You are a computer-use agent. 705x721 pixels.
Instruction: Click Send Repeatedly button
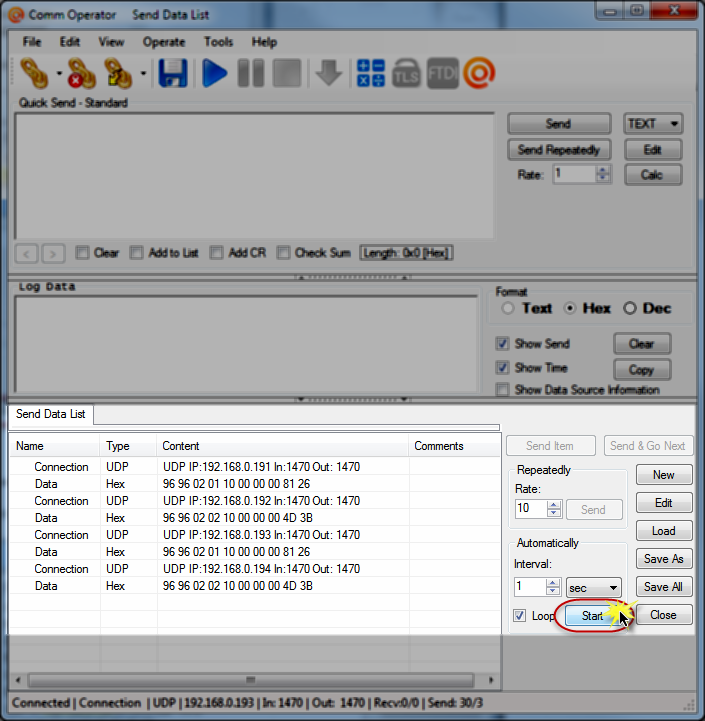[559, 150]
